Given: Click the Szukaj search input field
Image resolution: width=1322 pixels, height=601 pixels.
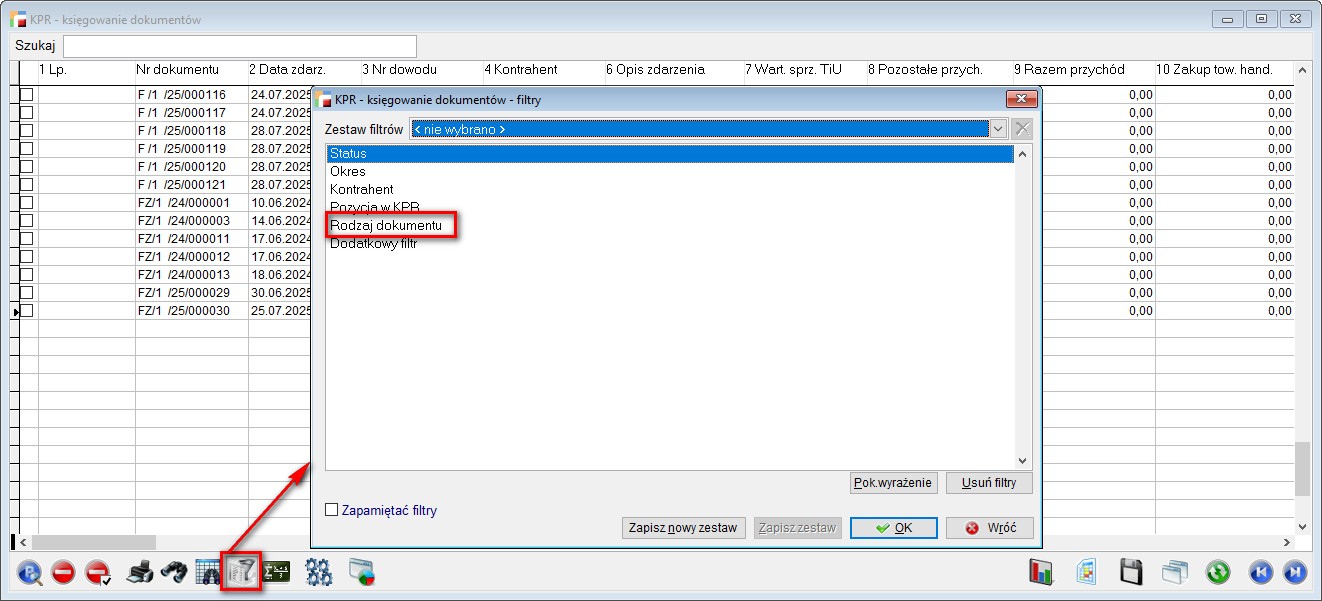Looking at the screenshot, I should coord(240,46).
